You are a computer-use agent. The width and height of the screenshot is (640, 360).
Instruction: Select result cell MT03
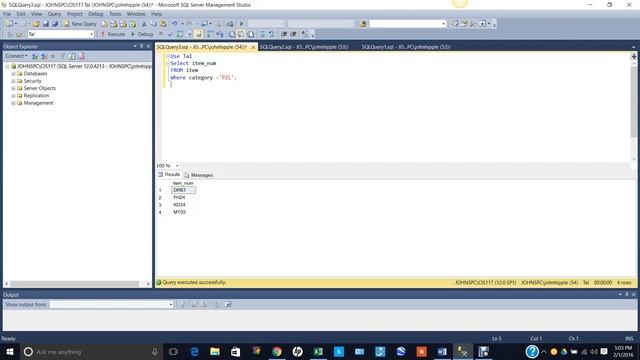[183, 212]
